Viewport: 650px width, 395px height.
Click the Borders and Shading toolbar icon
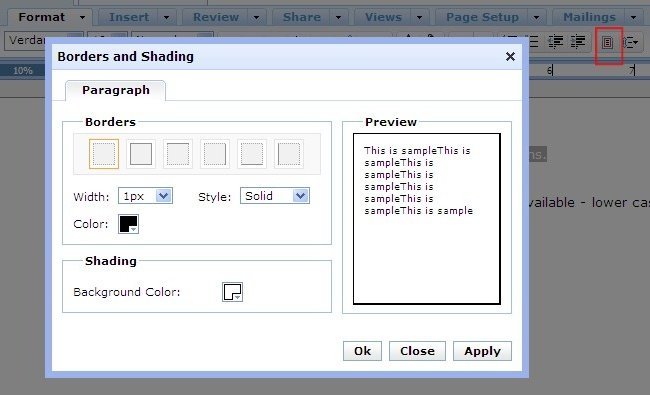pos(607,42)
